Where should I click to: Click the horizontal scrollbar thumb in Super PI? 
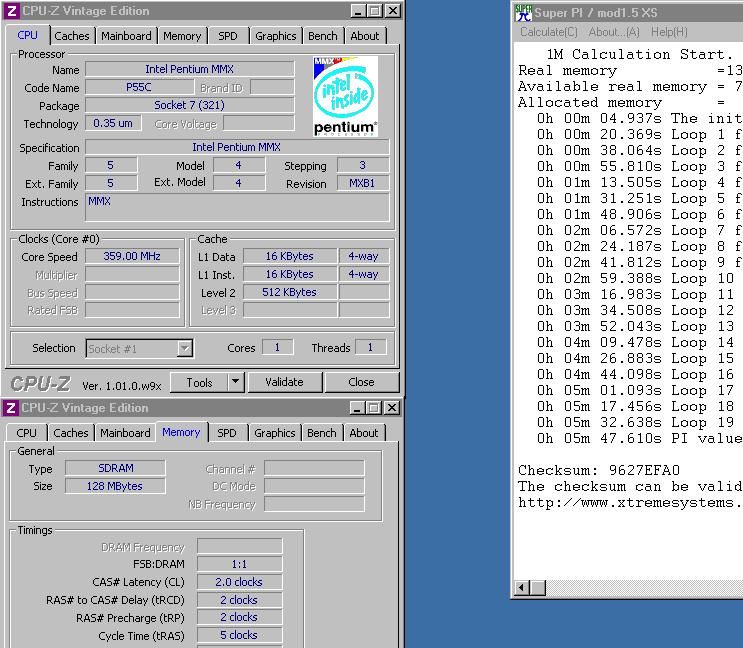(x=538, y=588)
